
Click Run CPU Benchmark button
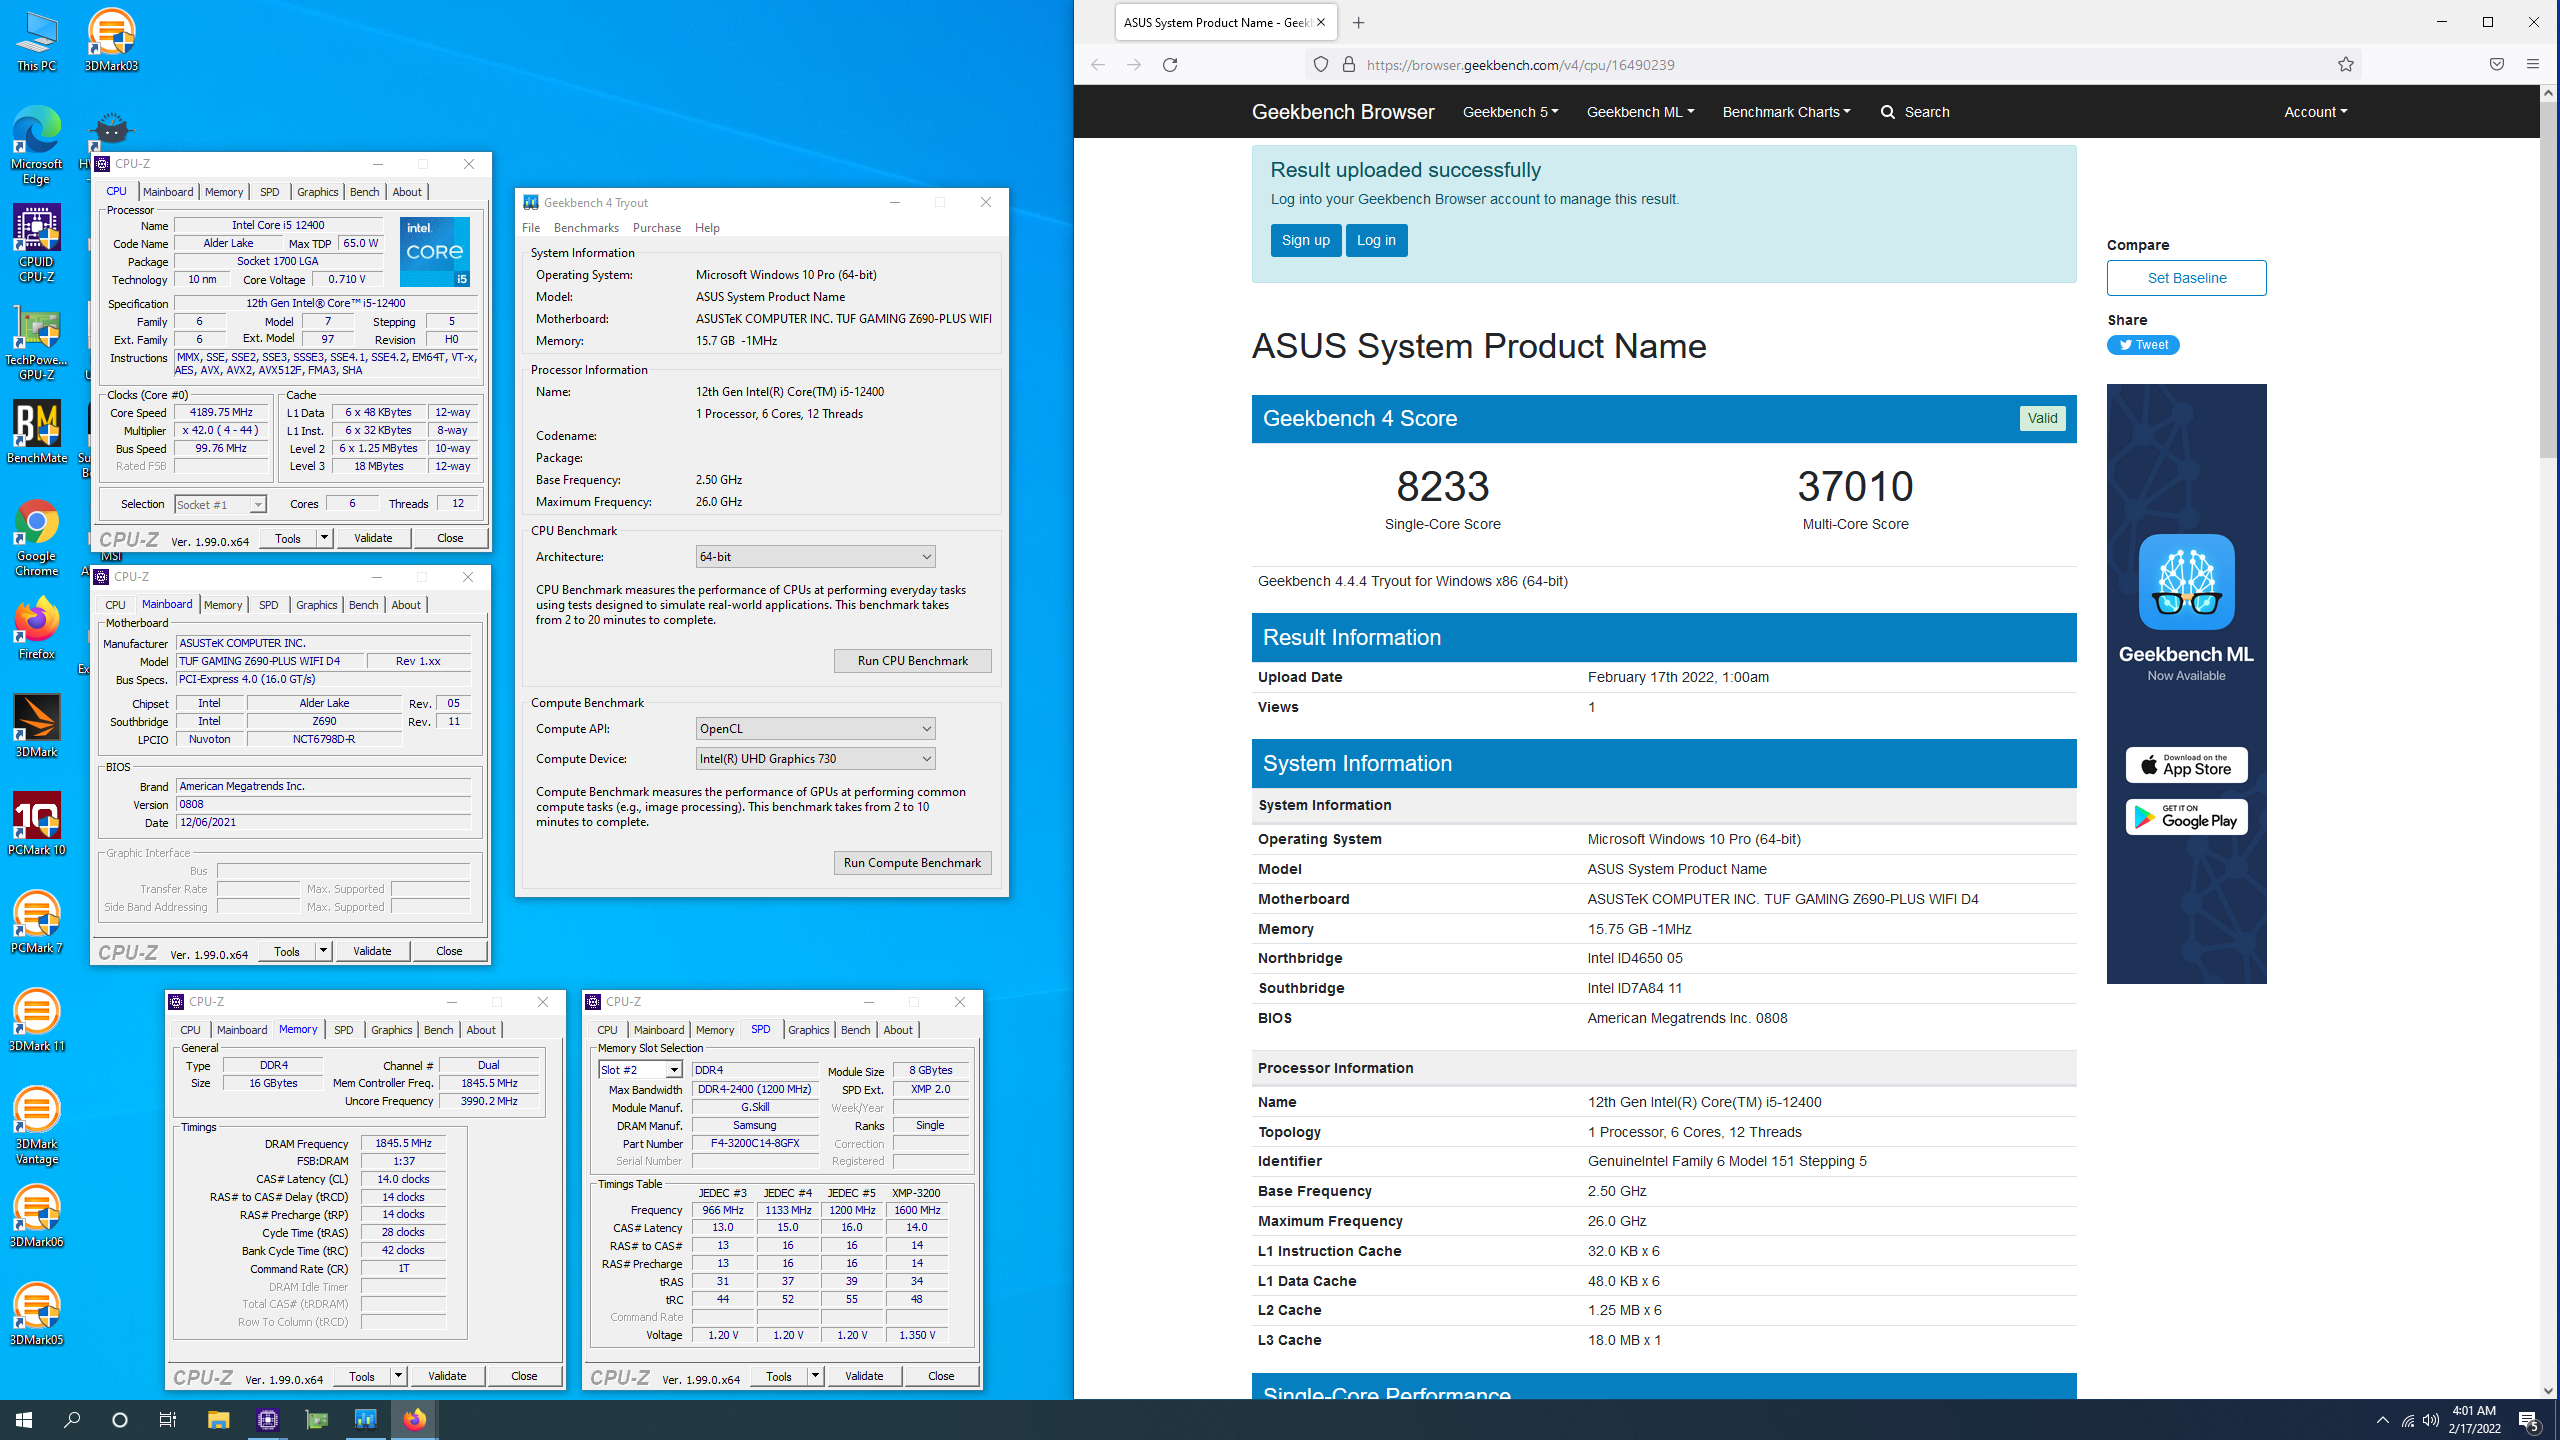coord(912,661)
